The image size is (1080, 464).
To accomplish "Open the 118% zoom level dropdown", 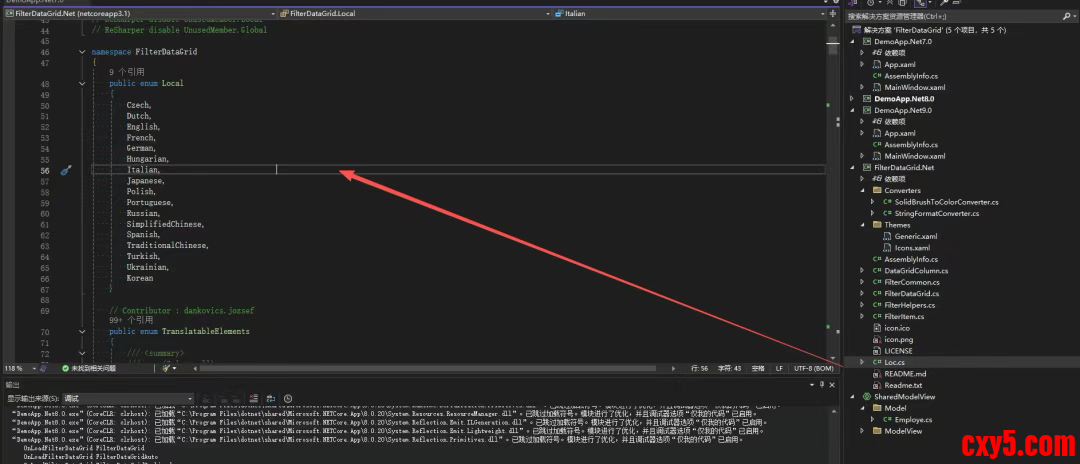I will pyautogui.click(x=18, y=368).
